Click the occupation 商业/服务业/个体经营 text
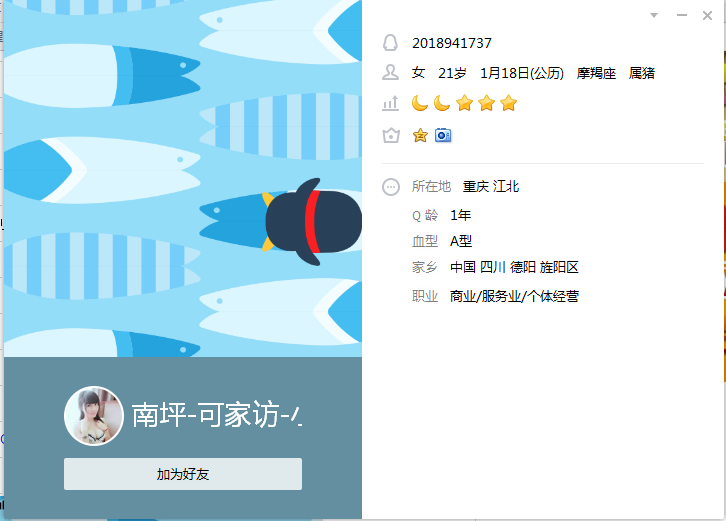 click(514, 296)
